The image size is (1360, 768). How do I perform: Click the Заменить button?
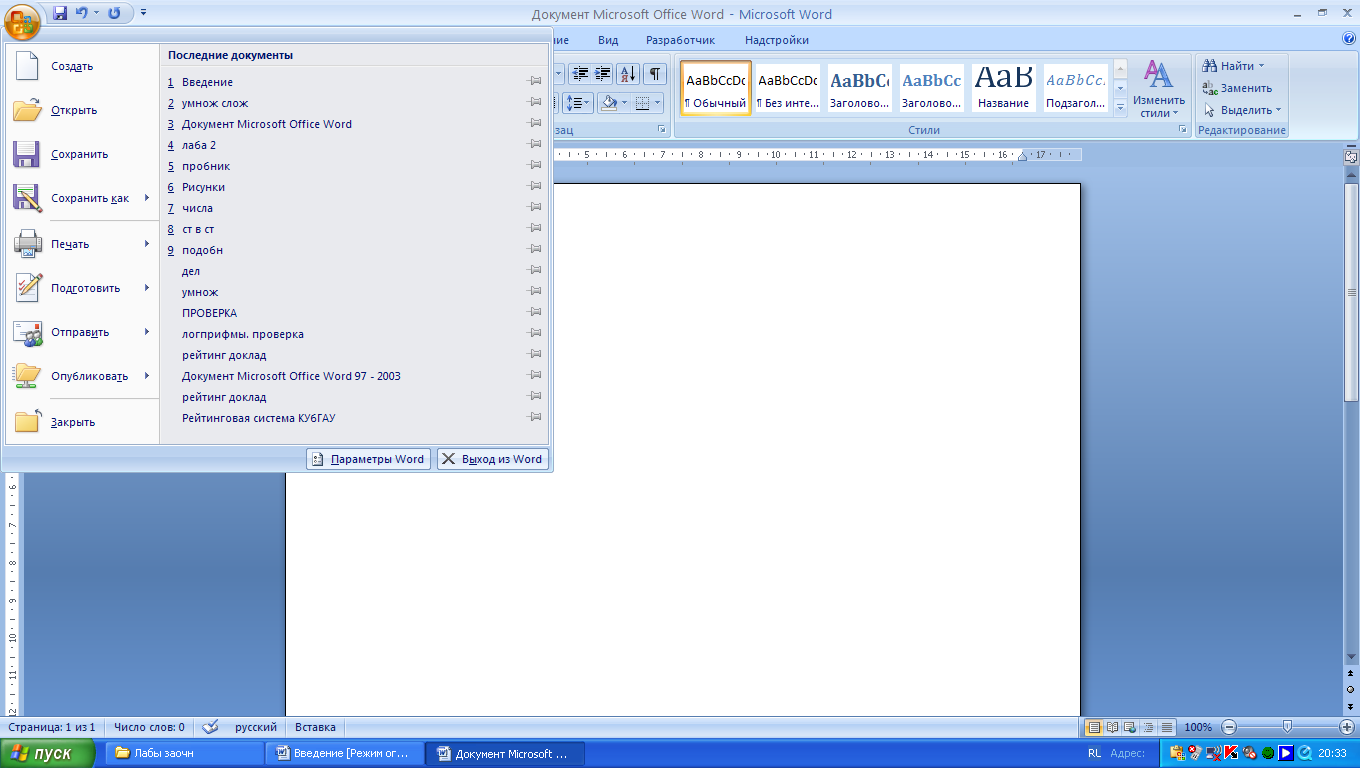(1238, 88)
